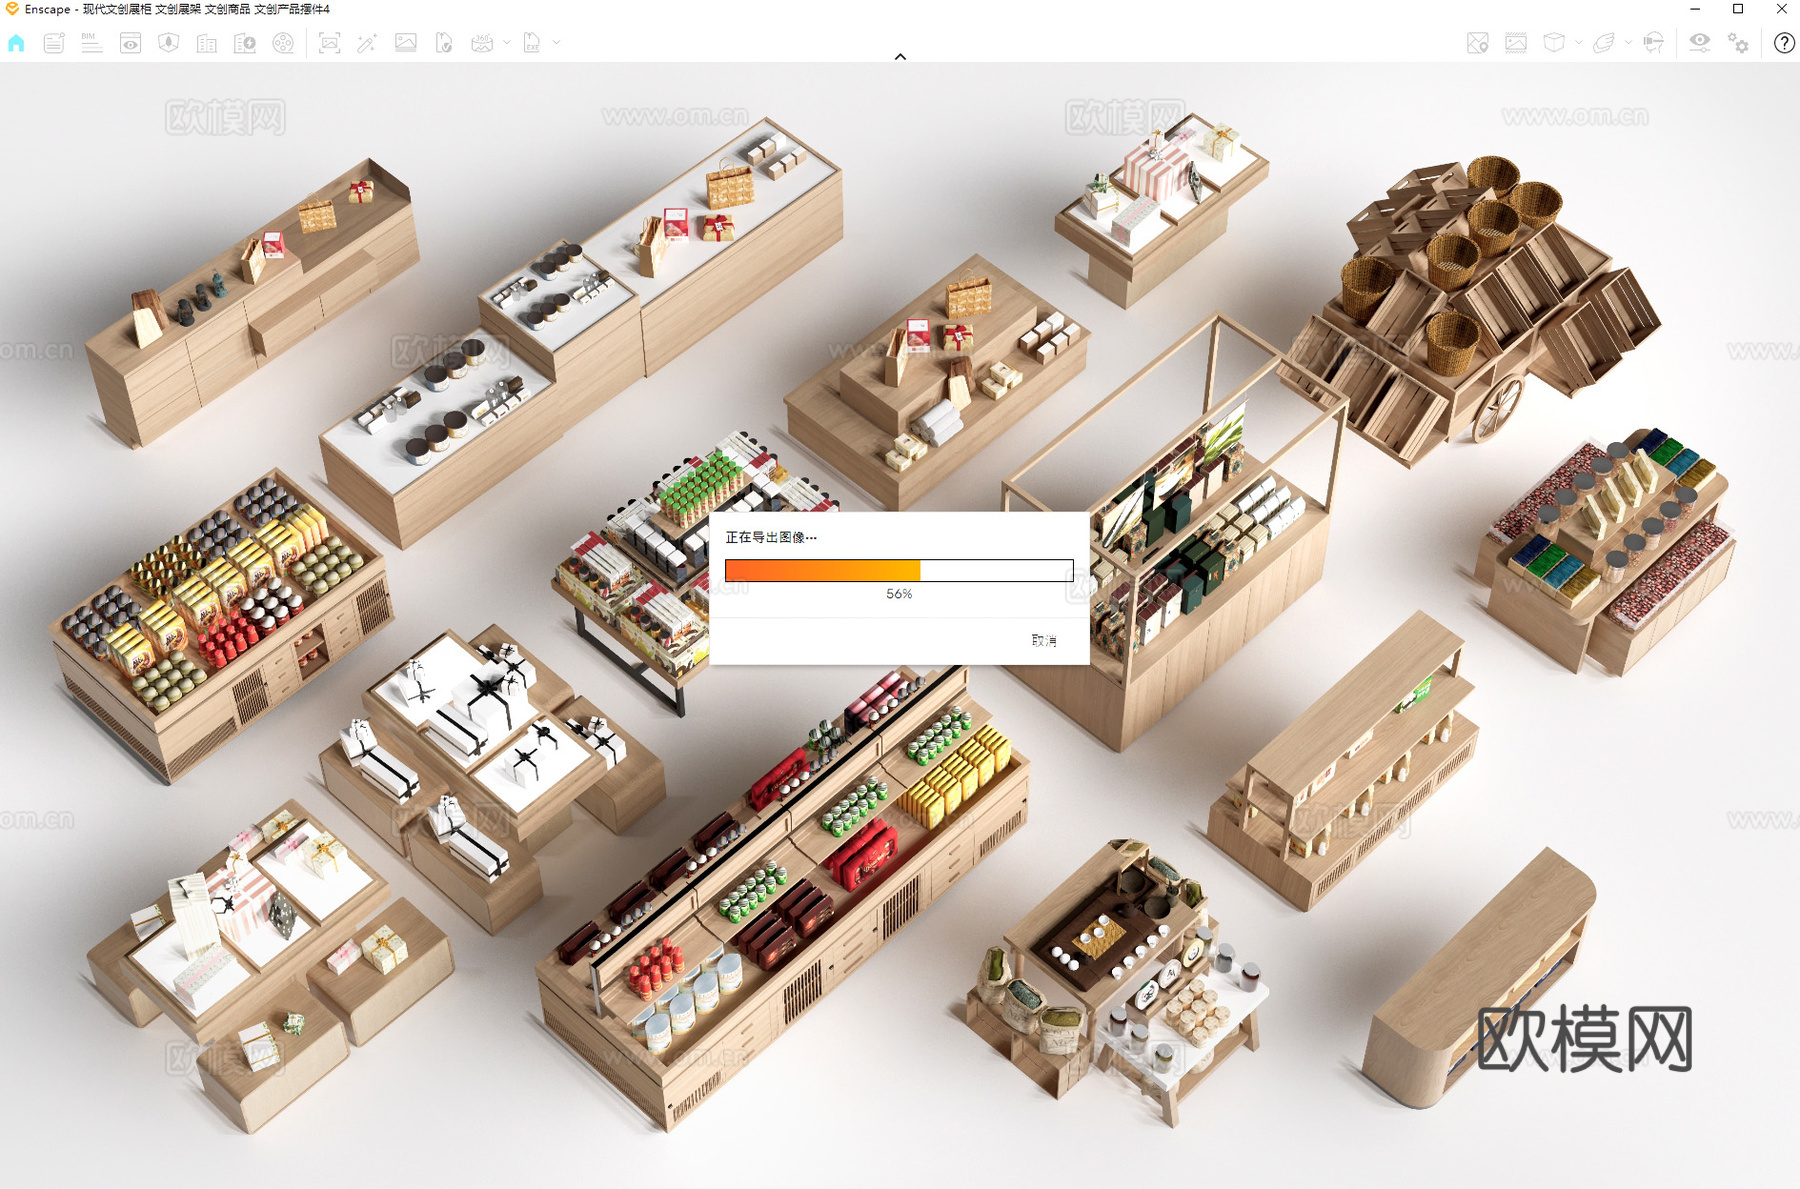Toggle the minimap icon with location pin
Image resolution: width=1800 pixels, height=1189 pixels.
coord(1478,43)
